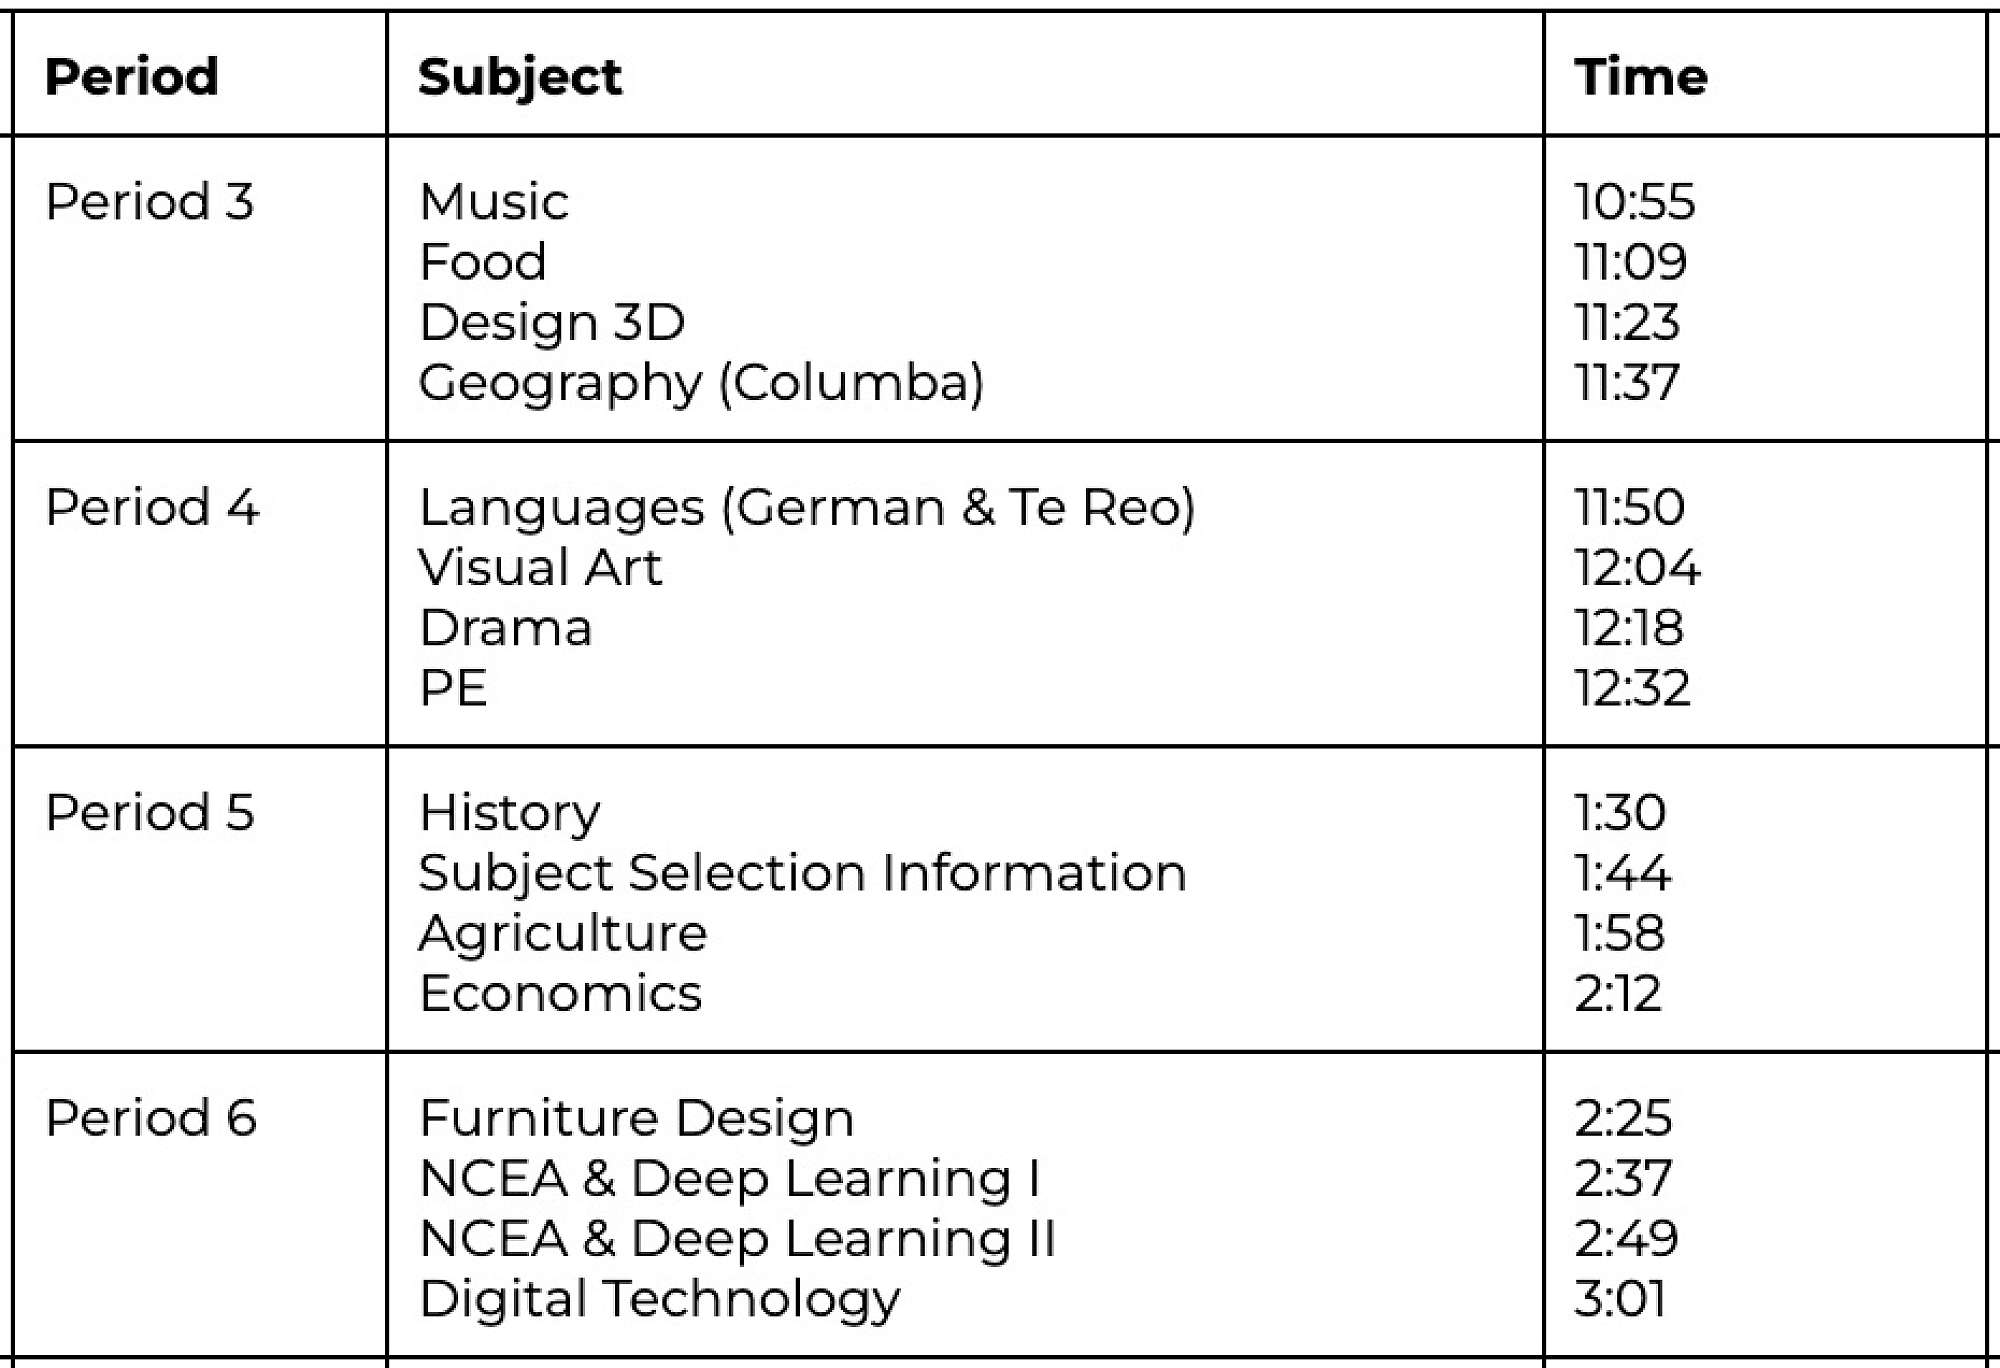
Task: Select the Drama subject text
Action: point(506,628)
